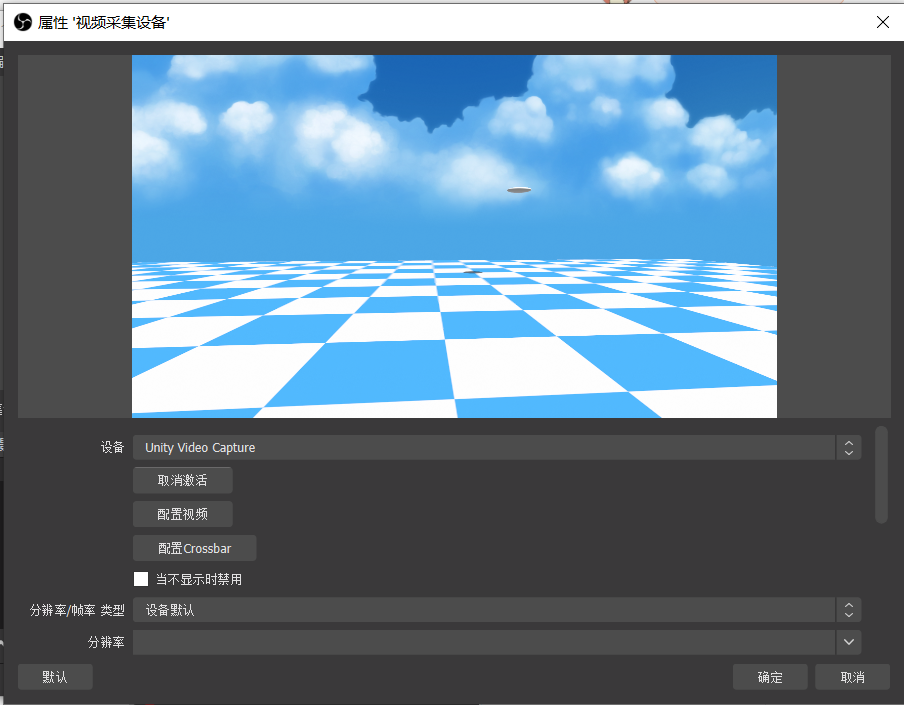The width and height of the screenshot is (904, 705).
Task: Click the 配置Crossbar button
Action: tap(194, 548)
